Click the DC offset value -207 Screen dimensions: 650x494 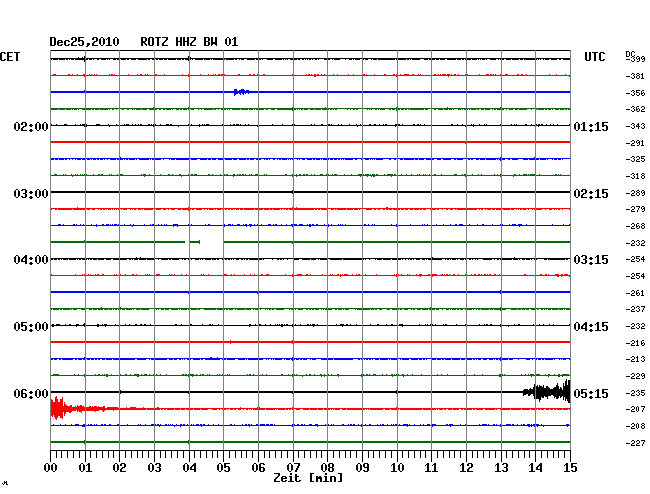[x=635, y=409]
